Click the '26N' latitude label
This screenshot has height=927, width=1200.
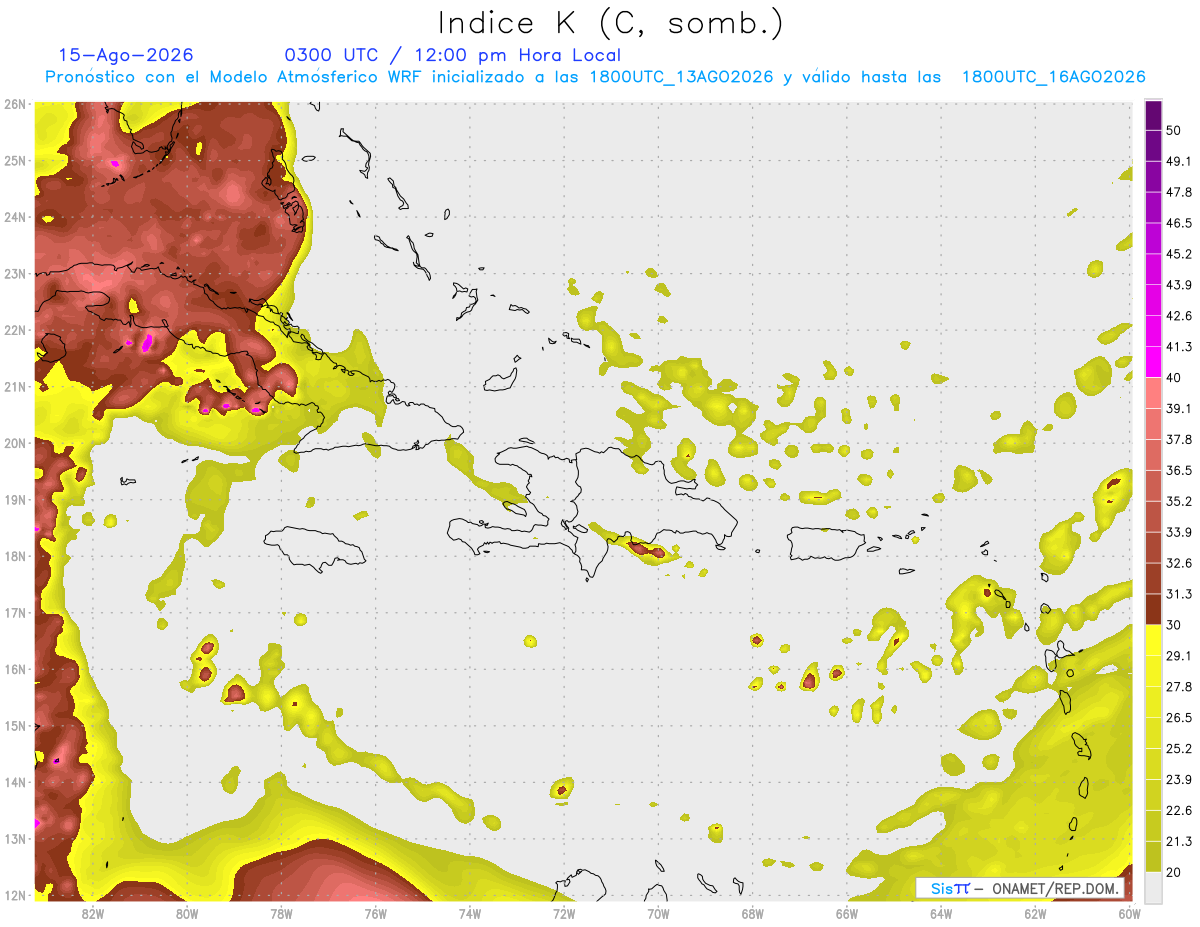click(x=15, y=104)
